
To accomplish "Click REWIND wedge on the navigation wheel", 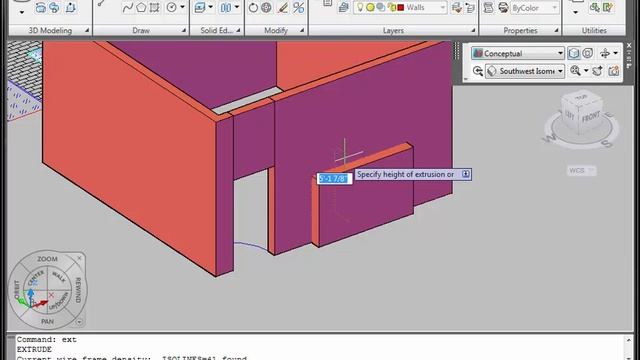I will (x=78, y=290).
